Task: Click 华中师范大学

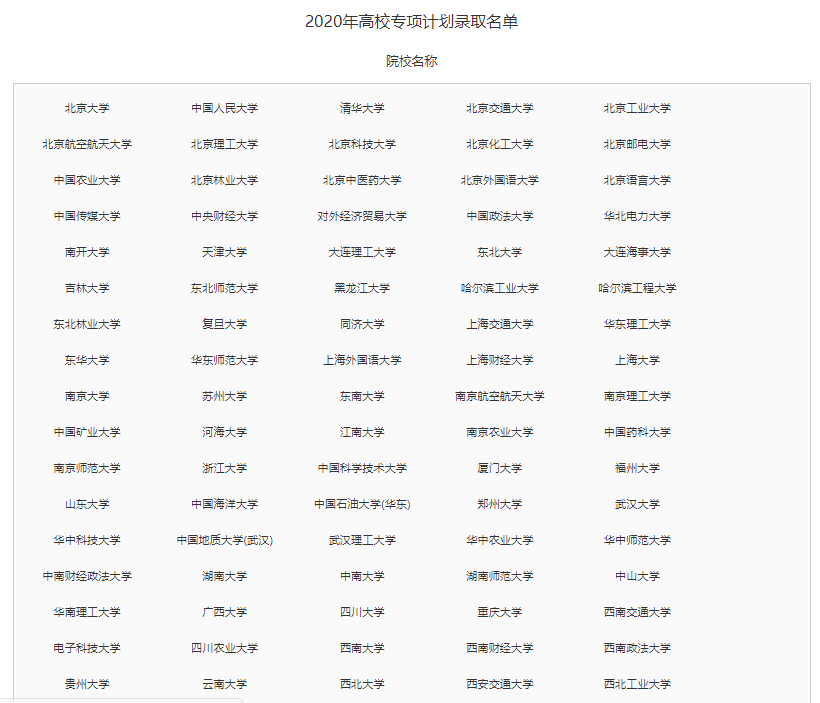Action: 637,540
